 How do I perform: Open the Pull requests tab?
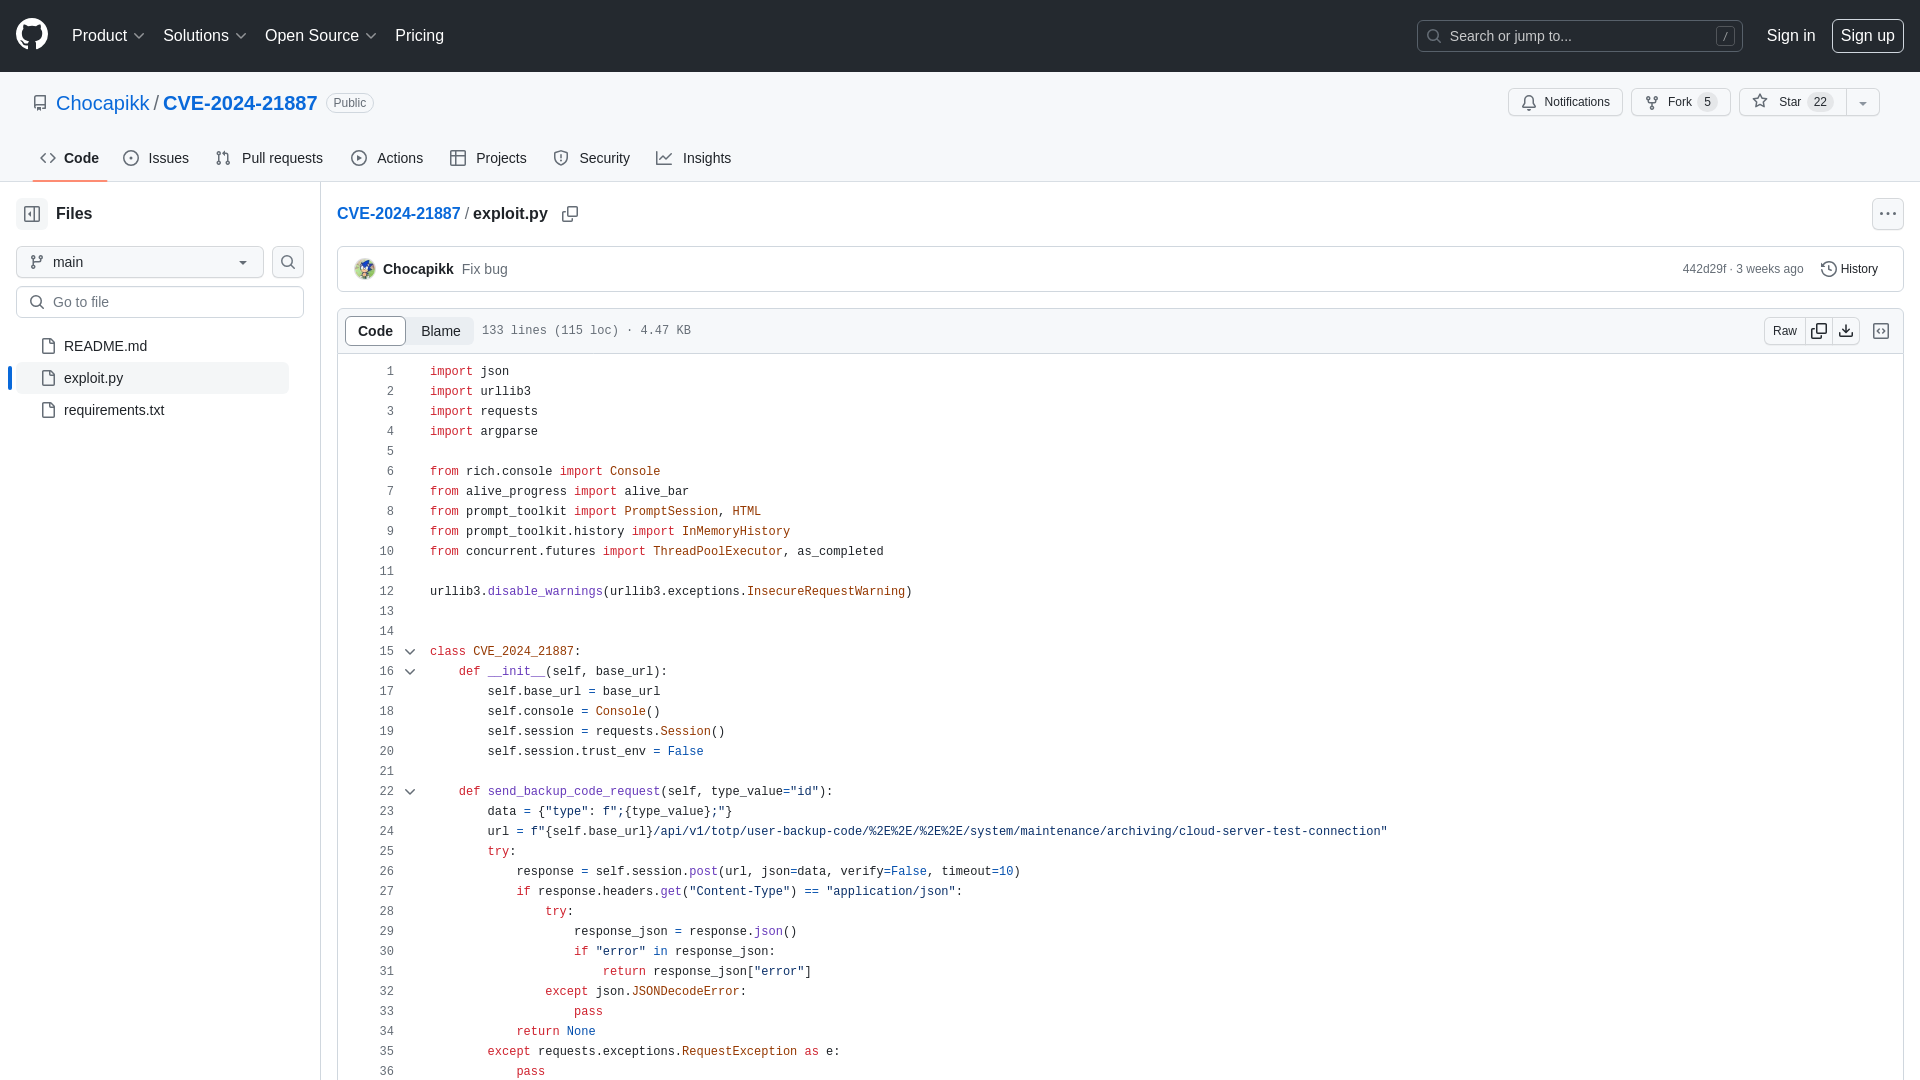269,158
